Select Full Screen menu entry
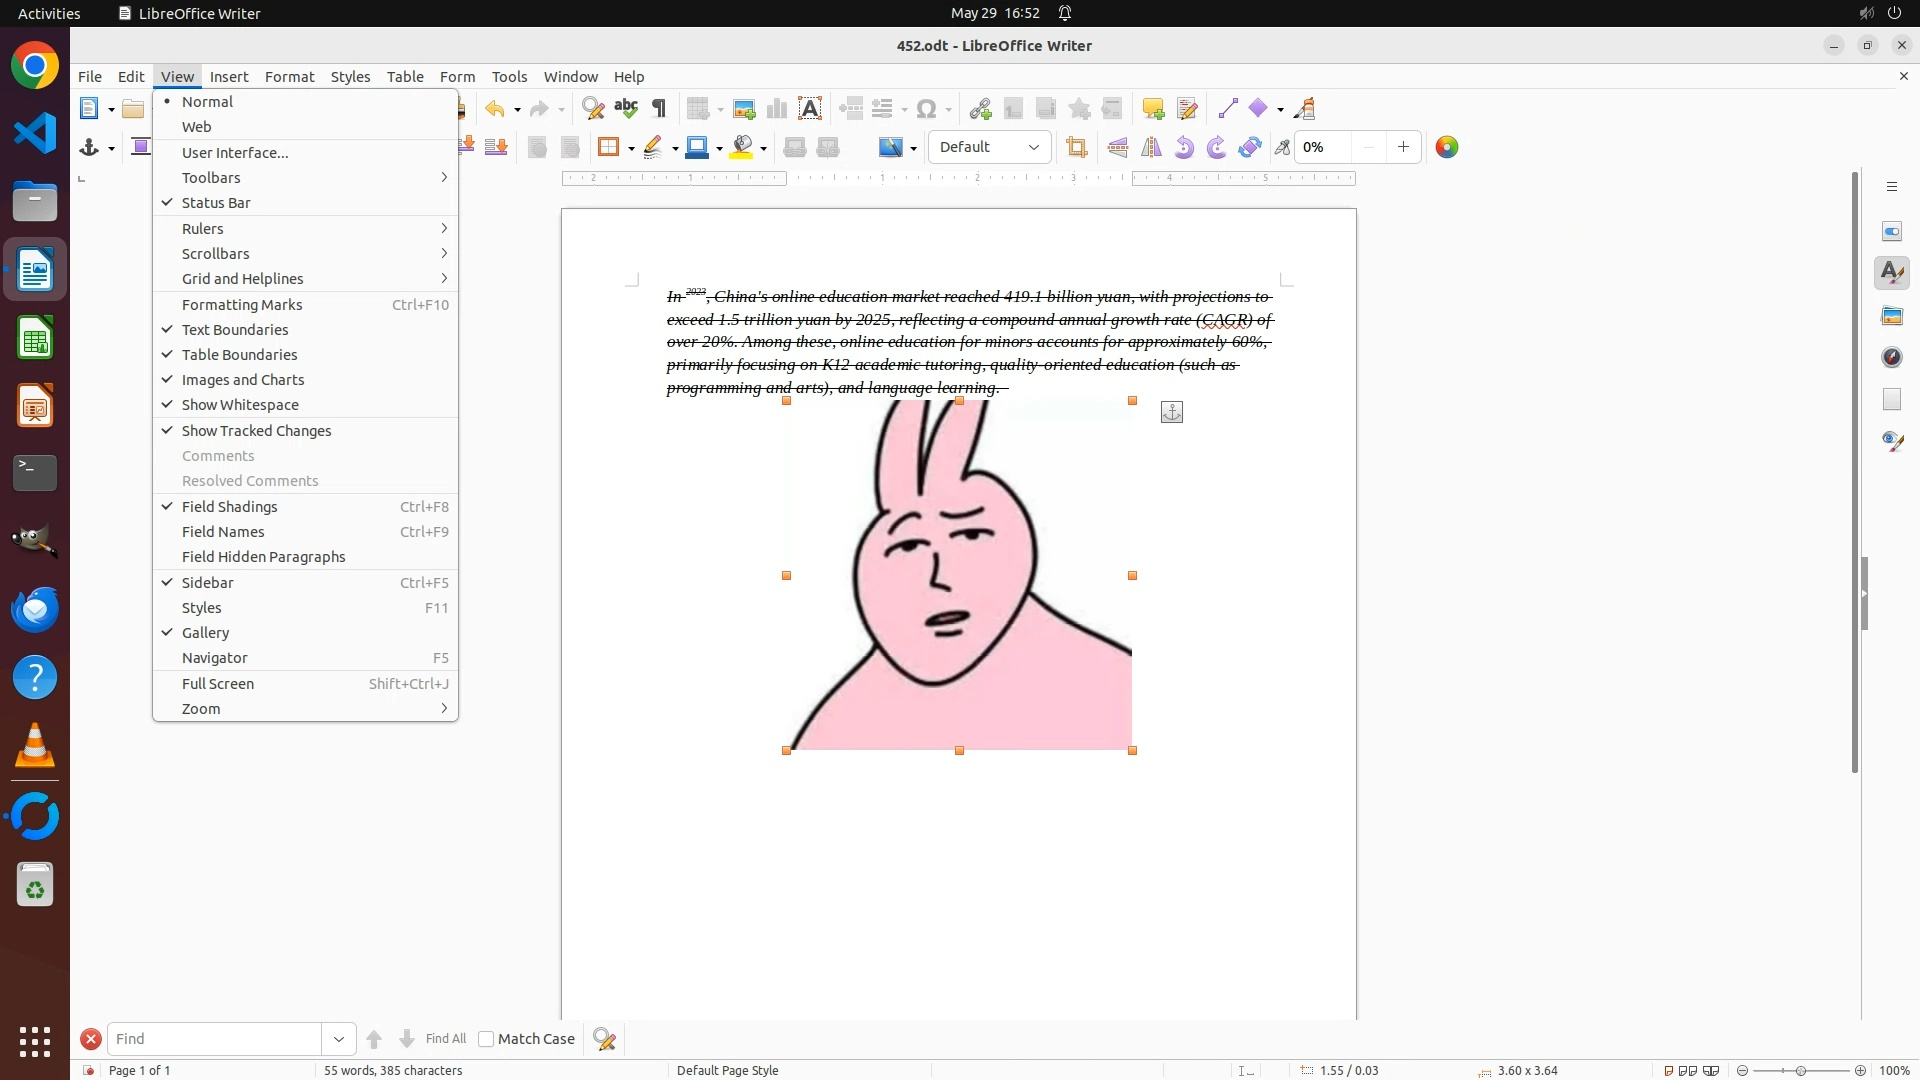The height and width of the screenshot is (1080, 1920). coord(218,684)
